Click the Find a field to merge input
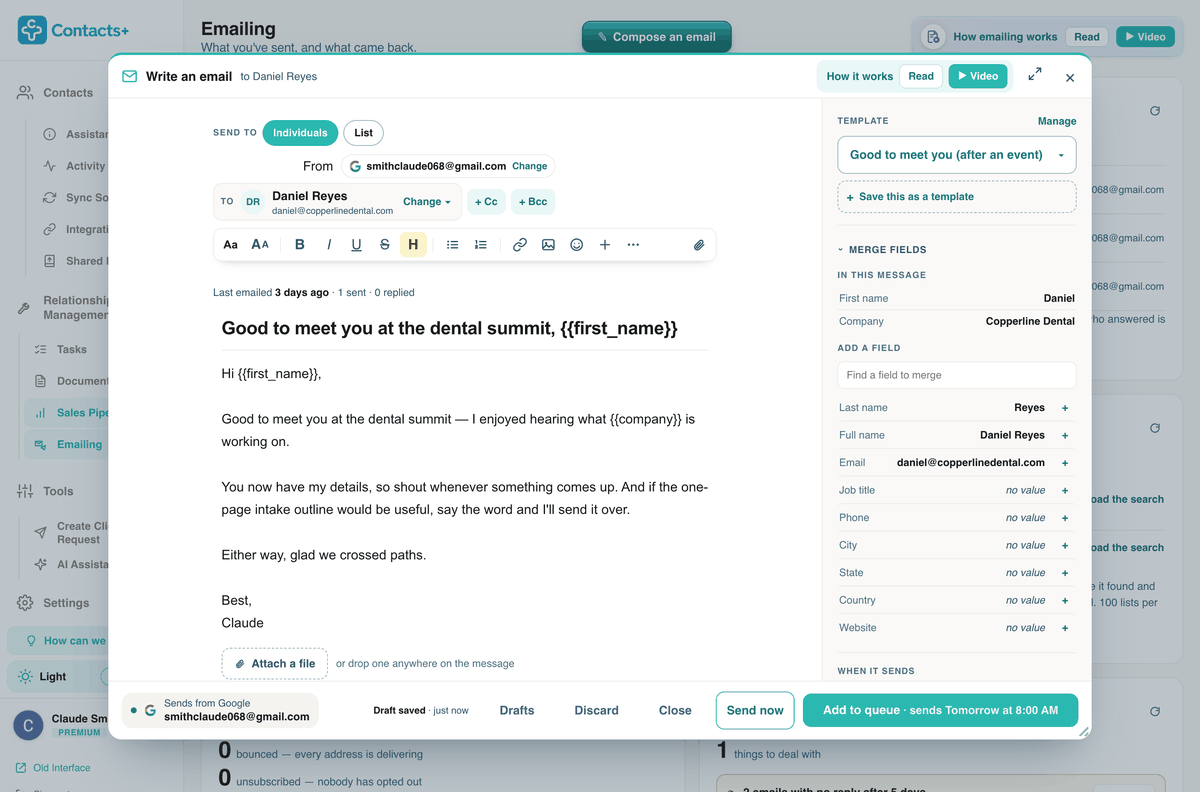Image resolution: width=1200 pixels, height=792 pixels. point(957,375)
